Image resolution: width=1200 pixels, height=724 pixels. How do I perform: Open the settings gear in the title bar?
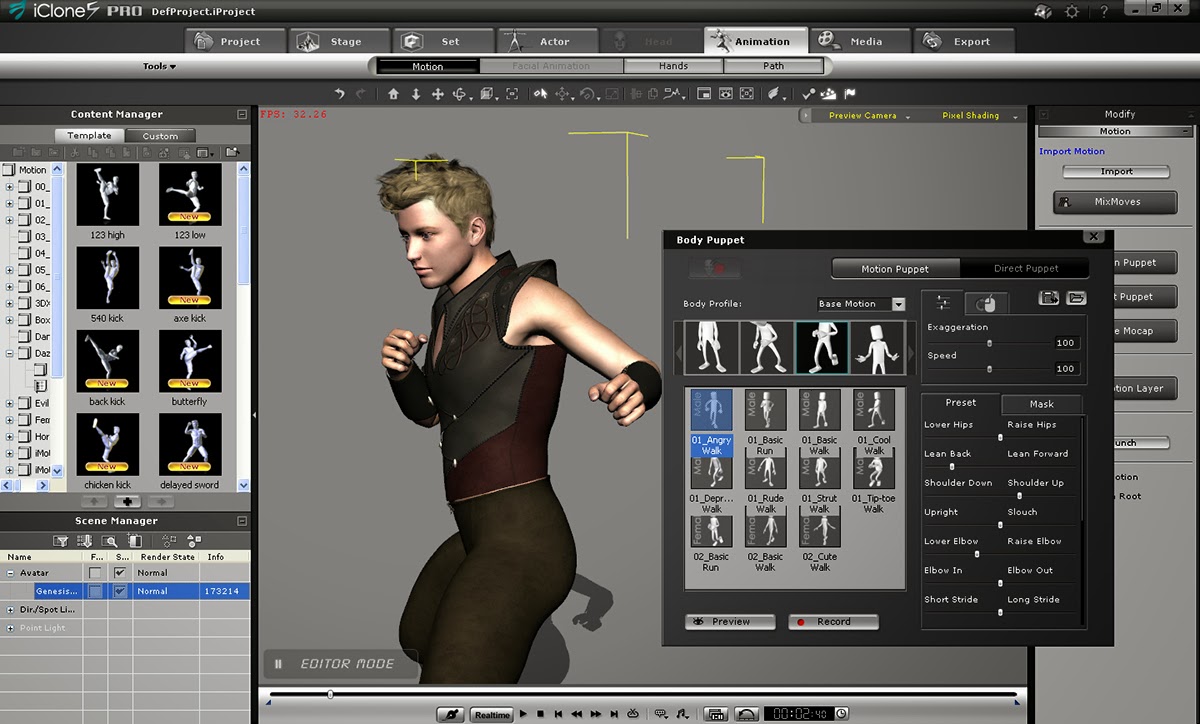pos(1073,11)
